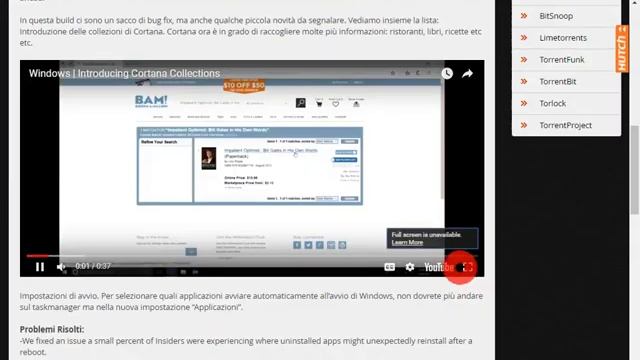The width and height of the screenshot is (640, 360).
Task: Open the TorrentBit sidebar link
Action: (558, 82)
